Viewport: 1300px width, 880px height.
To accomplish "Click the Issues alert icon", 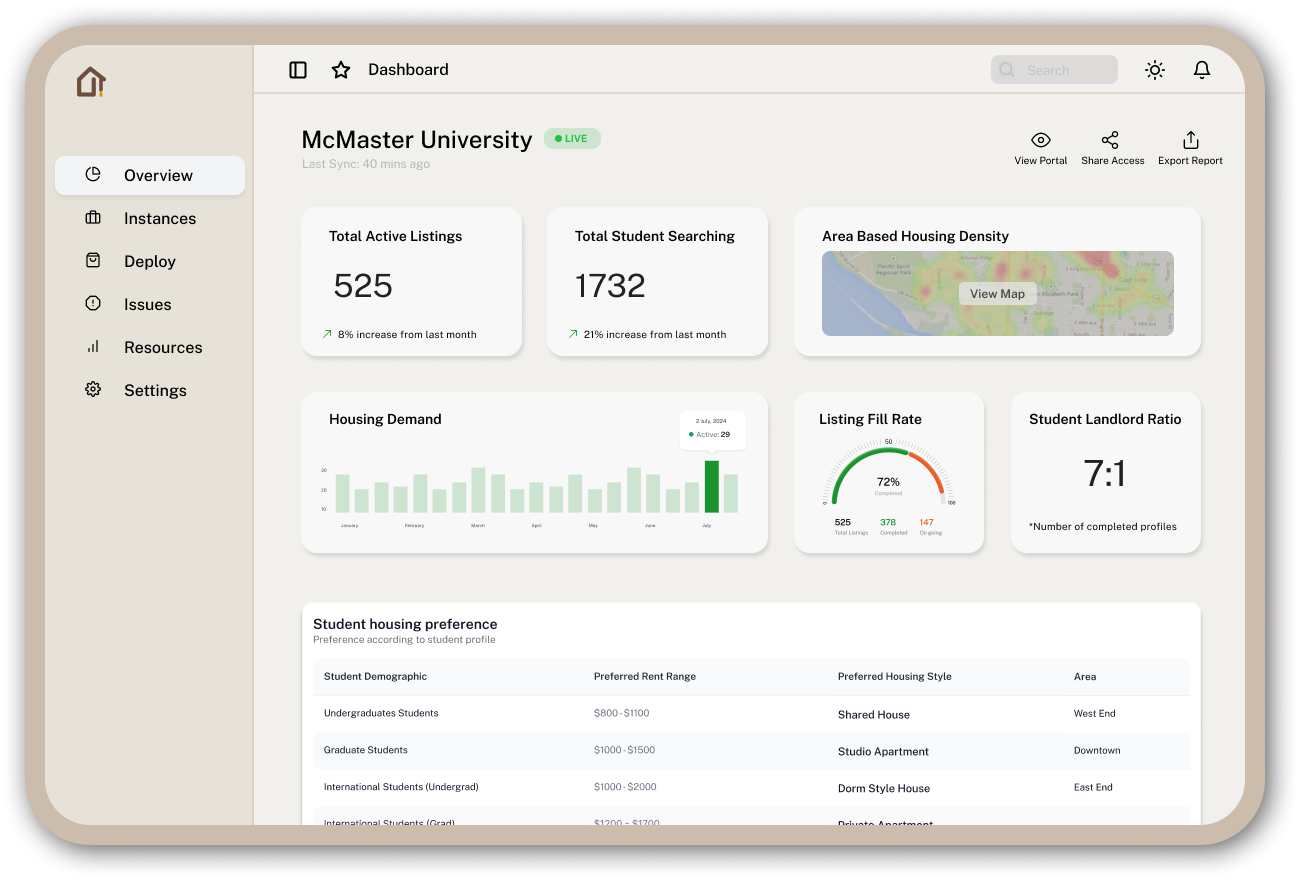I will tap(93, 304).
